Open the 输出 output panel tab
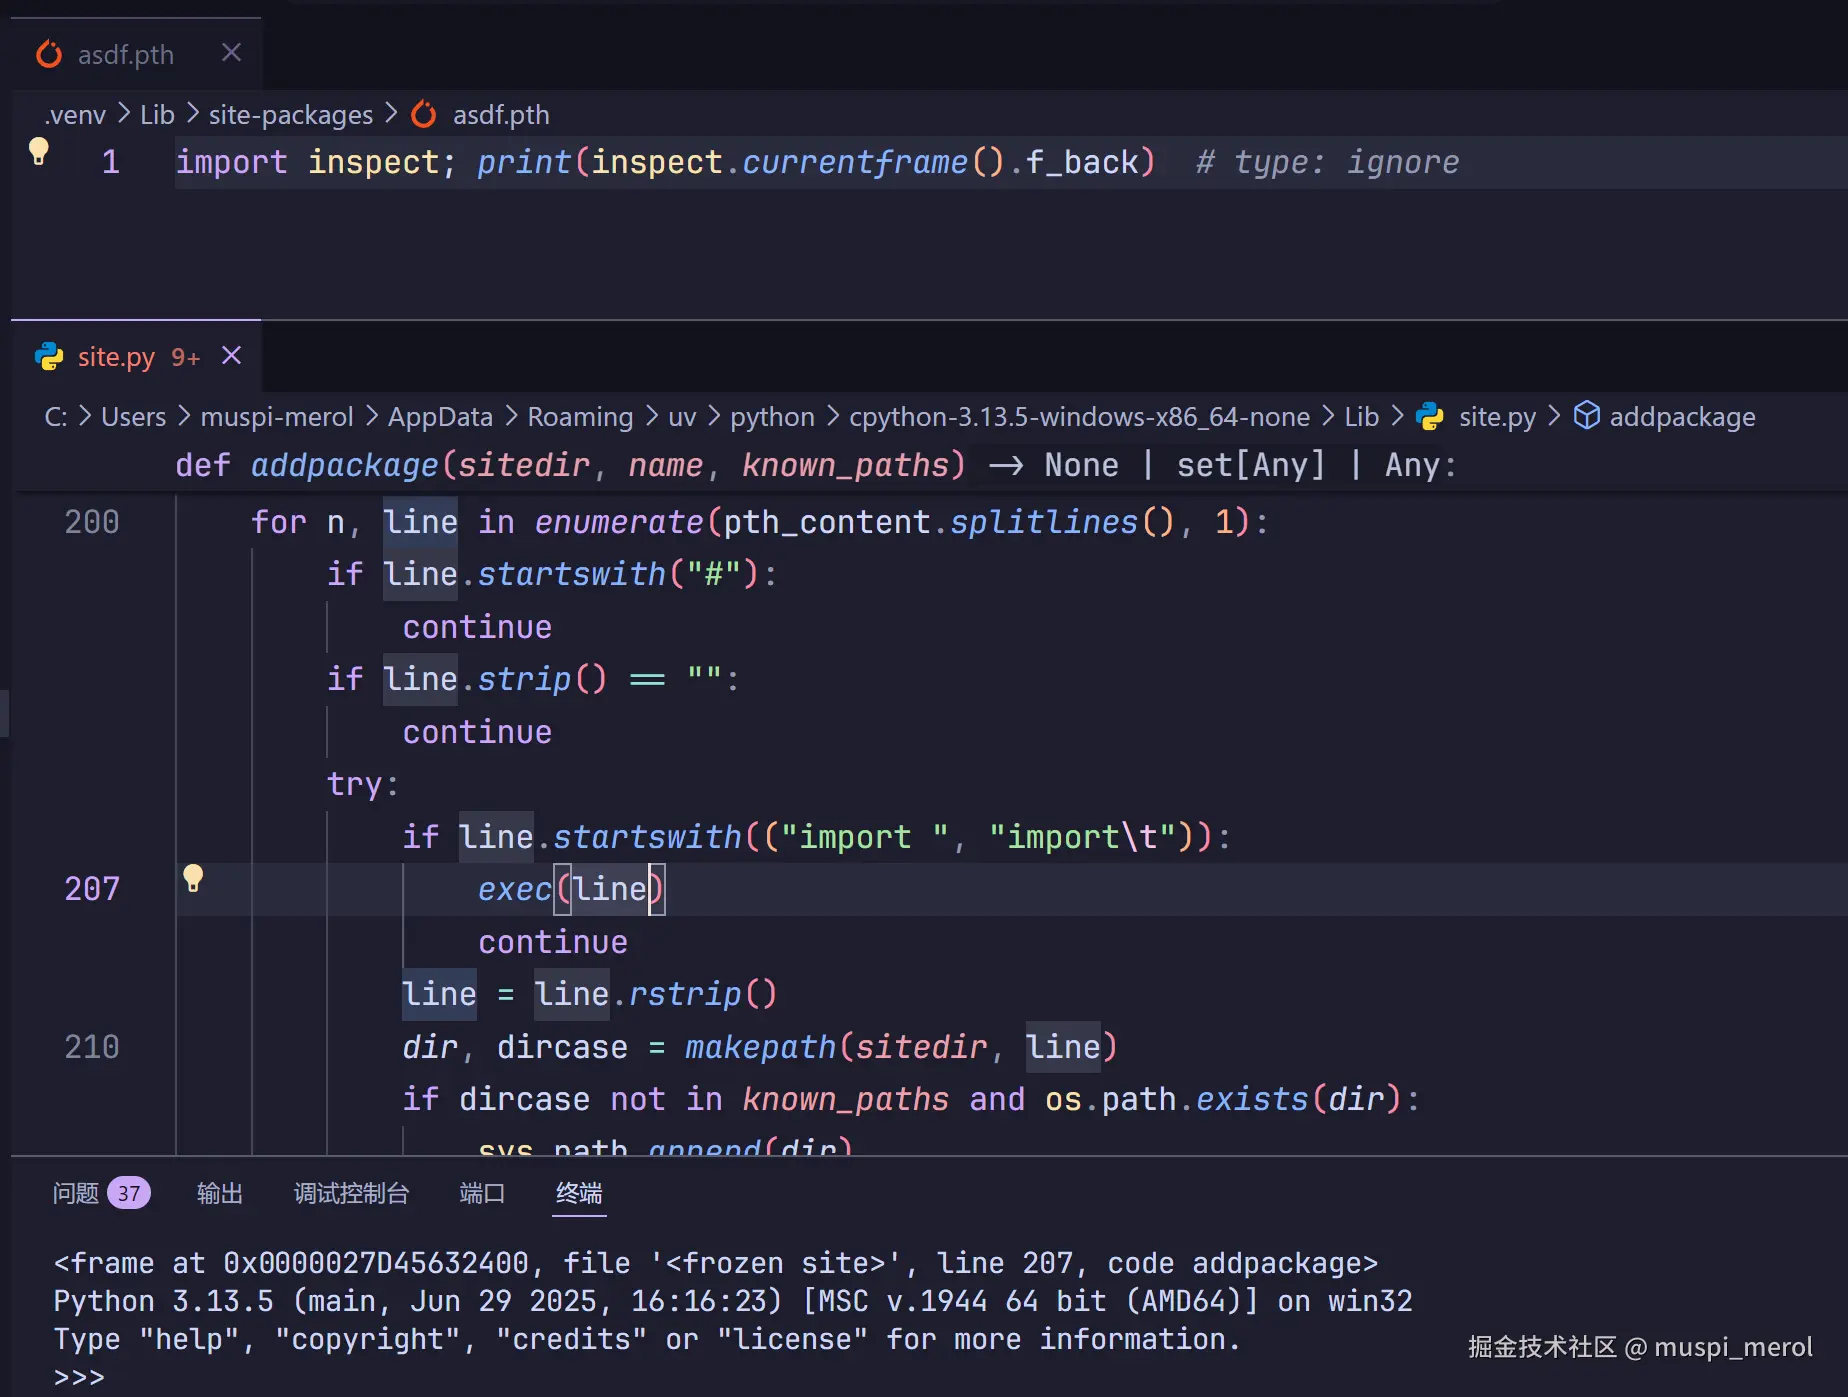Screen dimensions: 1848x1397 point(220,1193)
